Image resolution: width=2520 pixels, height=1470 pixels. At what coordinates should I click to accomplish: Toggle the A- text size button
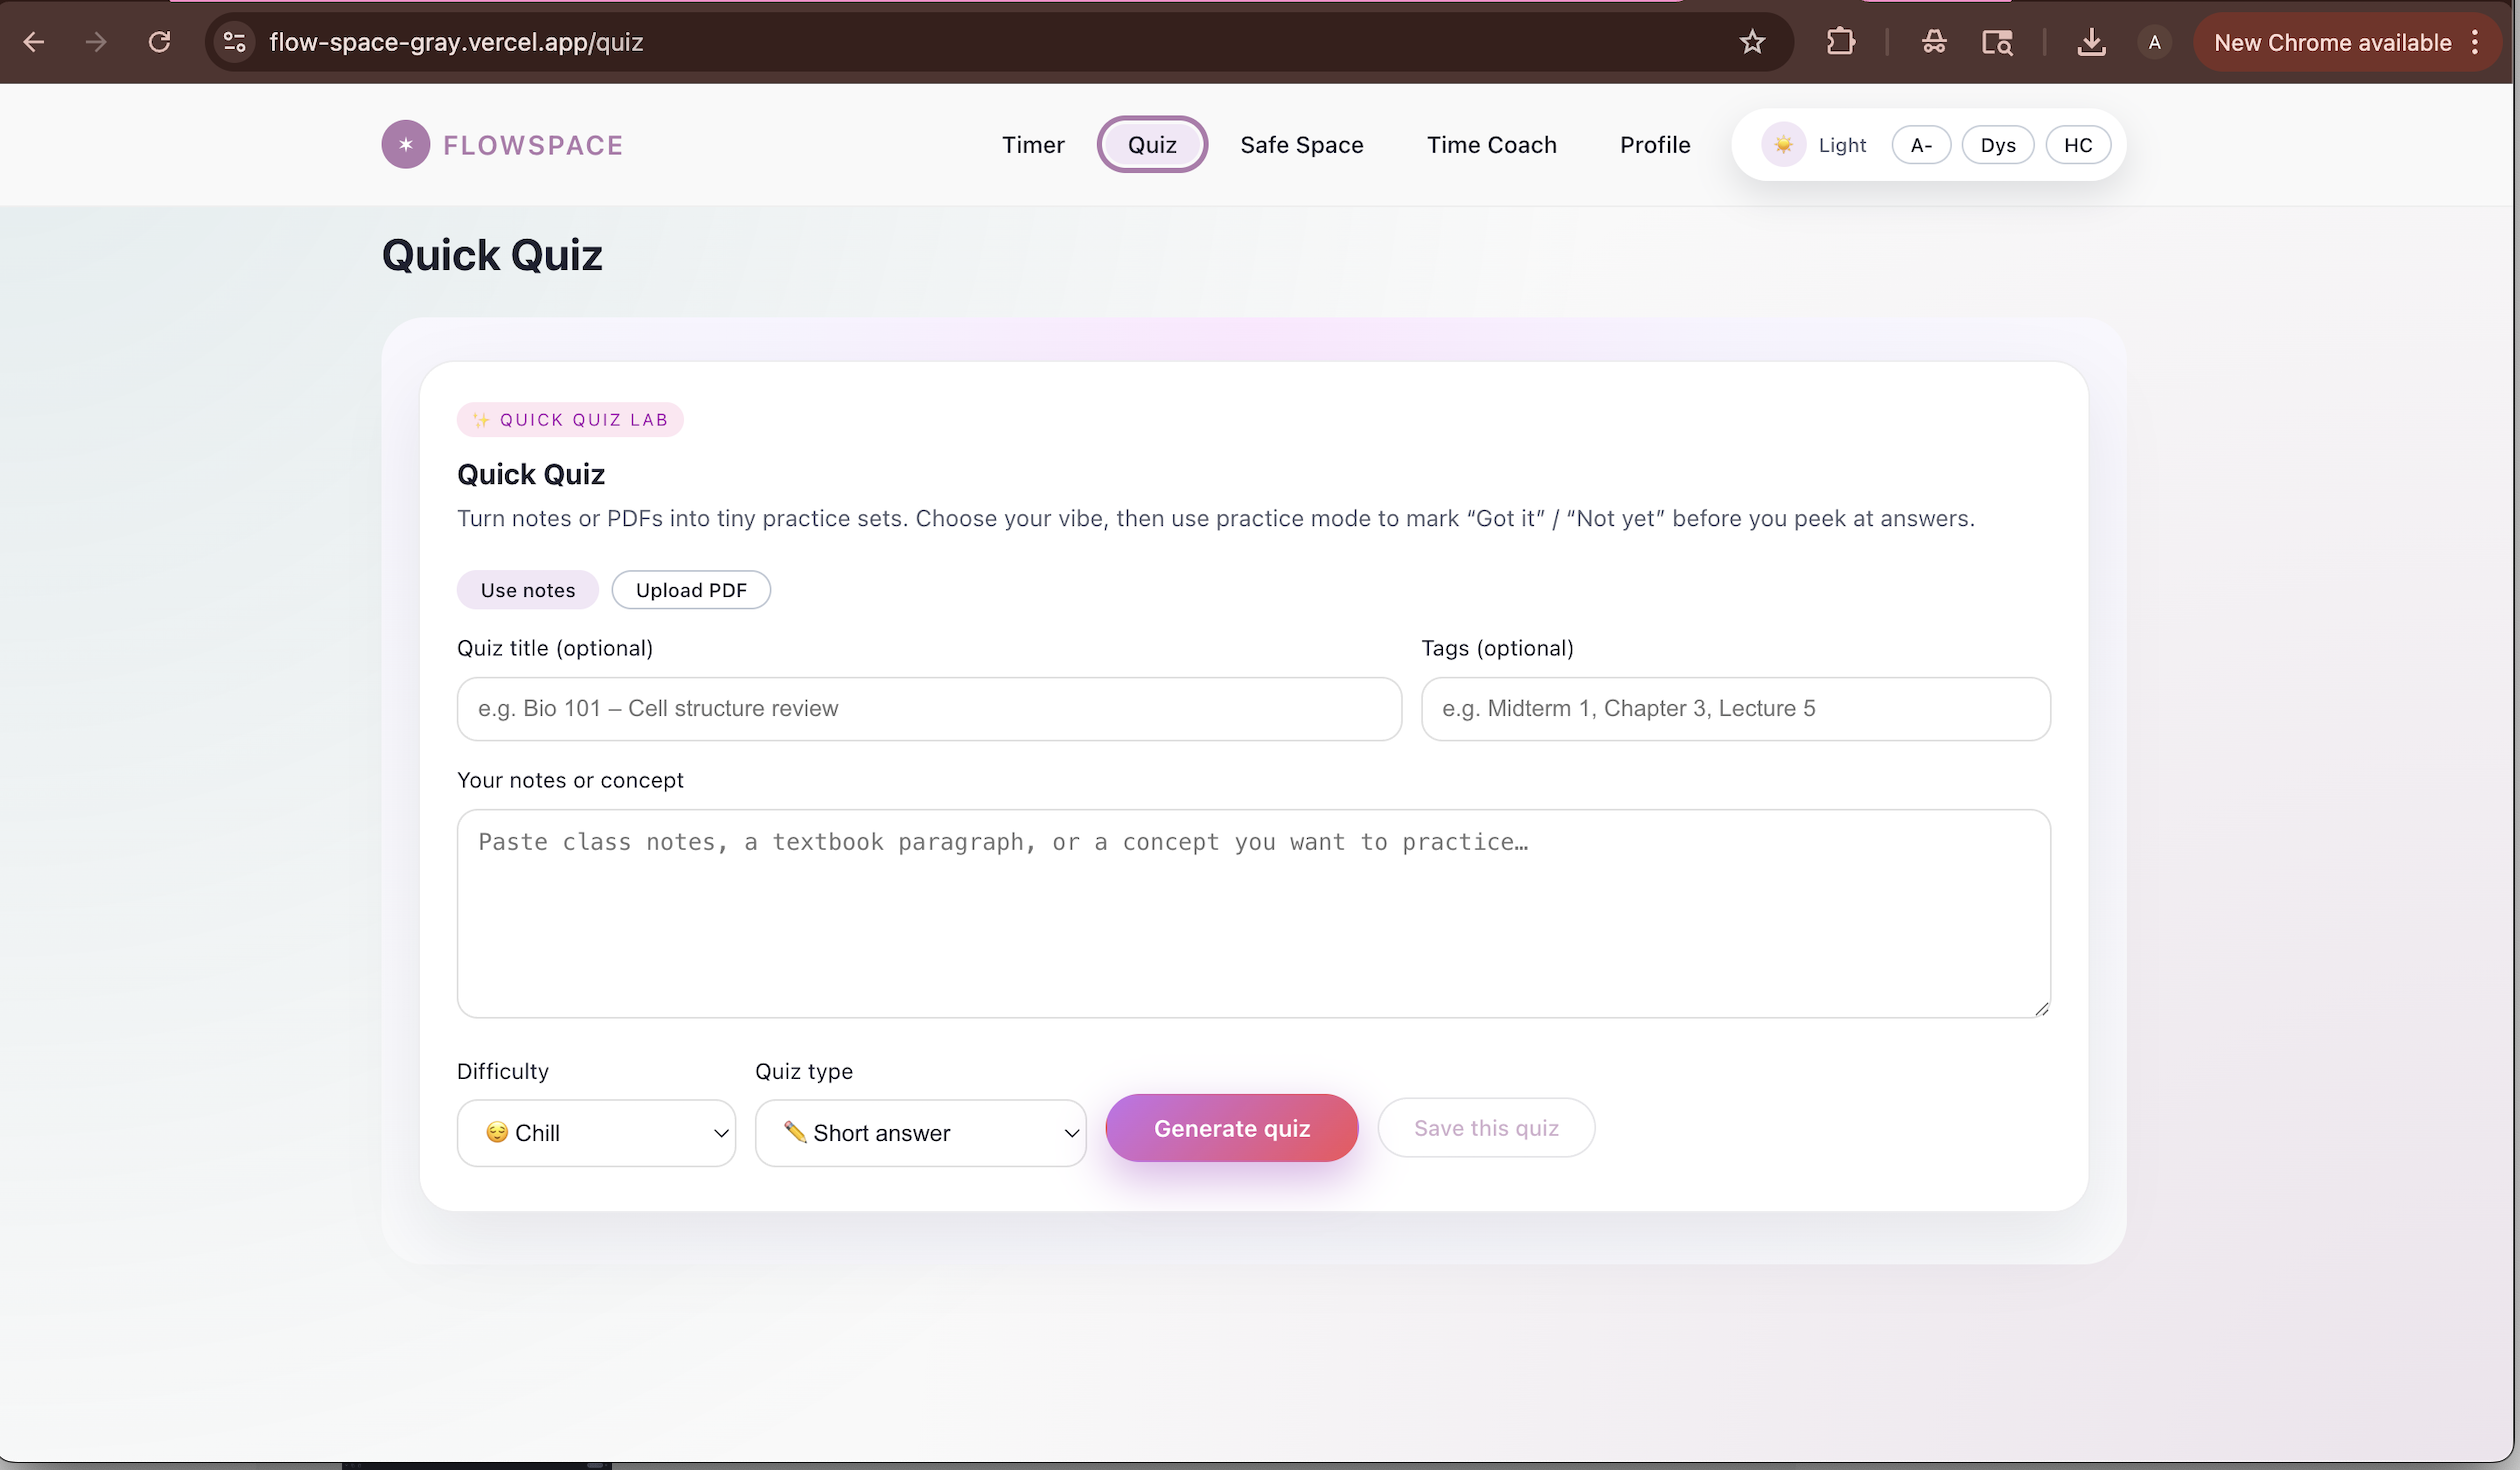1920,145
